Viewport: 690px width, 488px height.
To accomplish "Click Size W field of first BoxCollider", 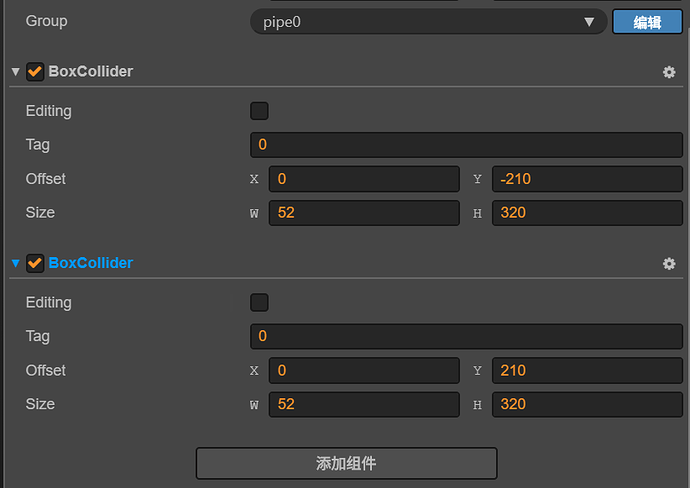I will 364,213.
